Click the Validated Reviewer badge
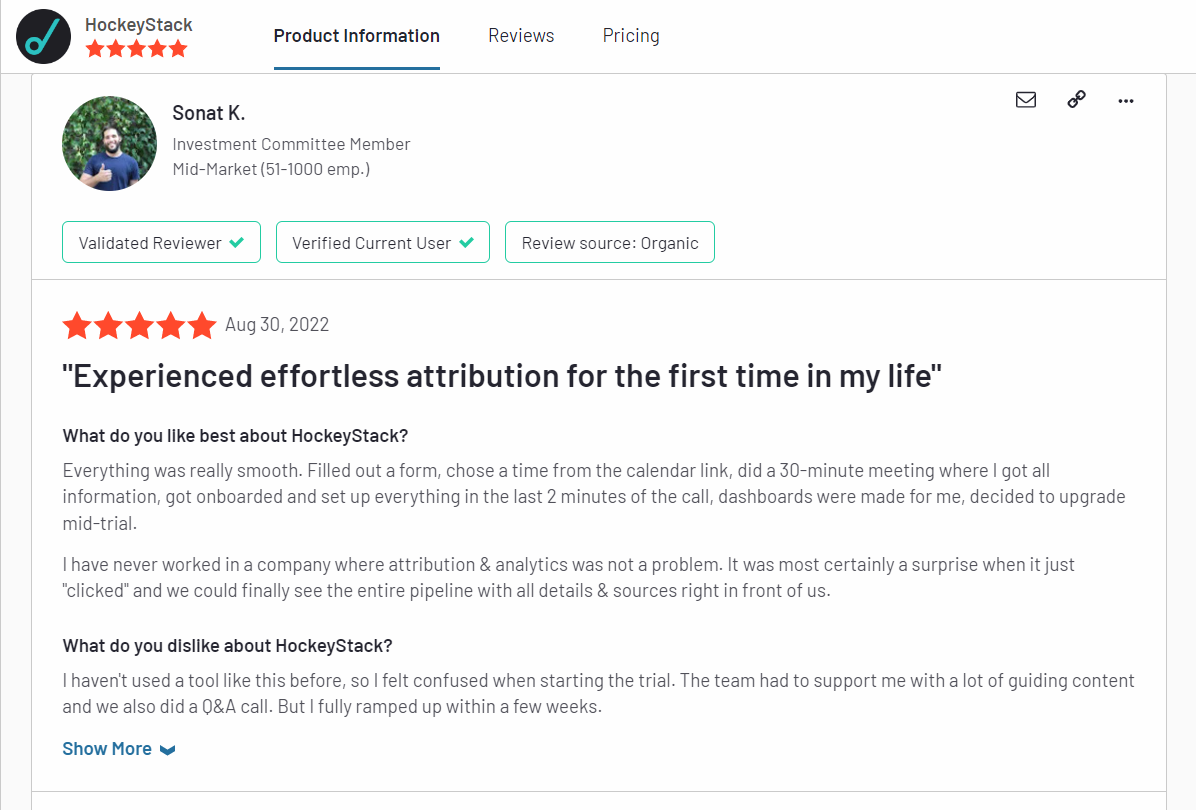 pos(161,243)
